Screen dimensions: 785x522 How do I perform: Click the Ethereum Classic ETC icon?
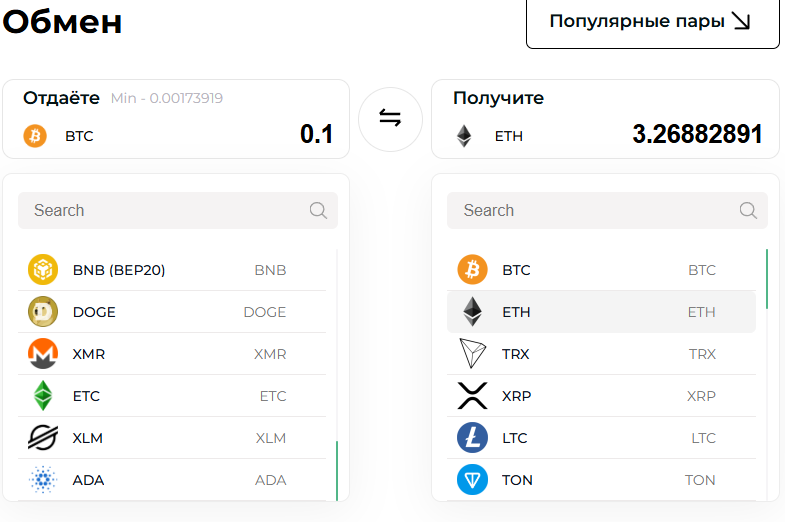click(x=43, y=396)
